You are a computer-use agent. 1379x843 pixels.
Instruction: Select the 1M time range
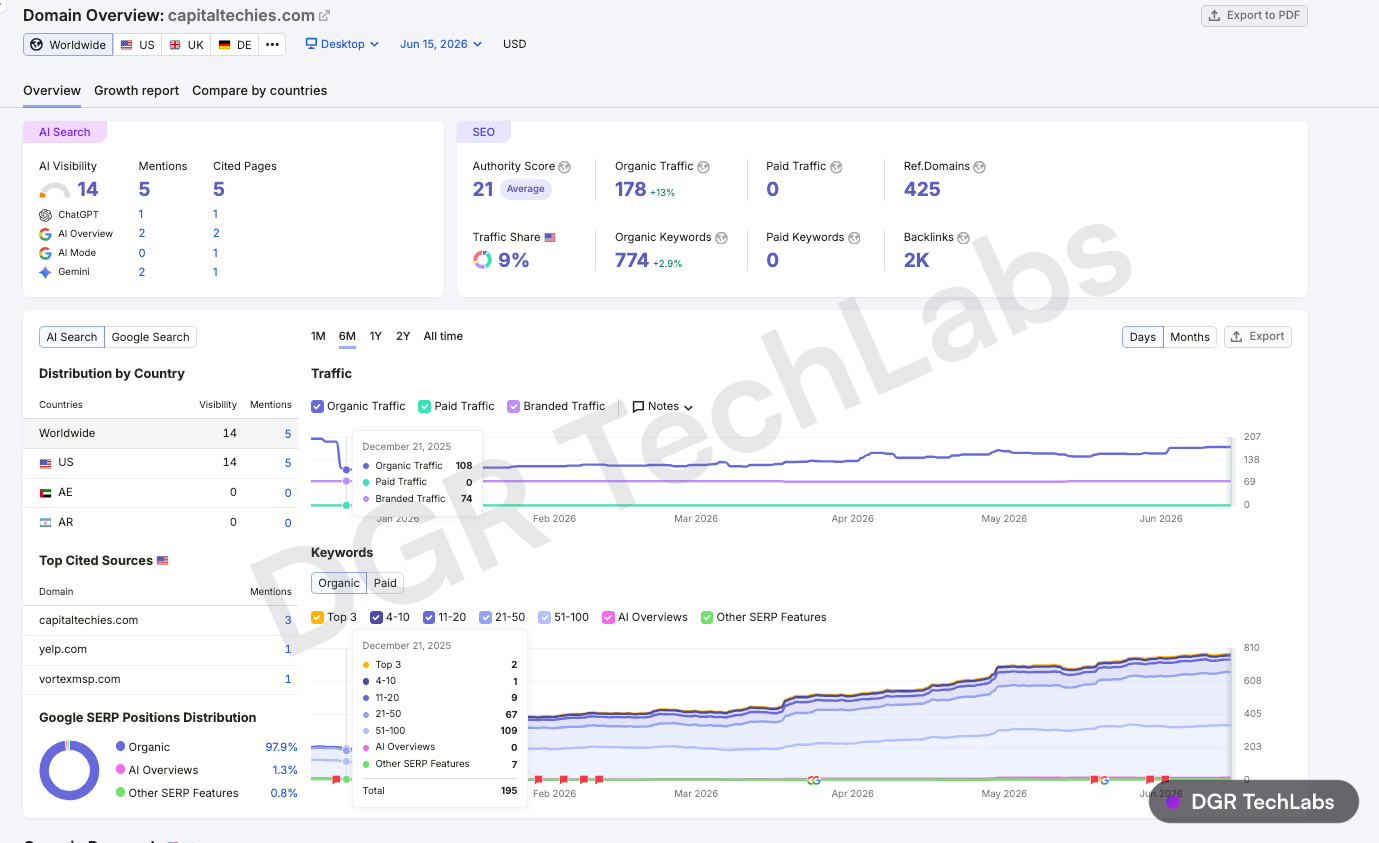coord(318,337)
